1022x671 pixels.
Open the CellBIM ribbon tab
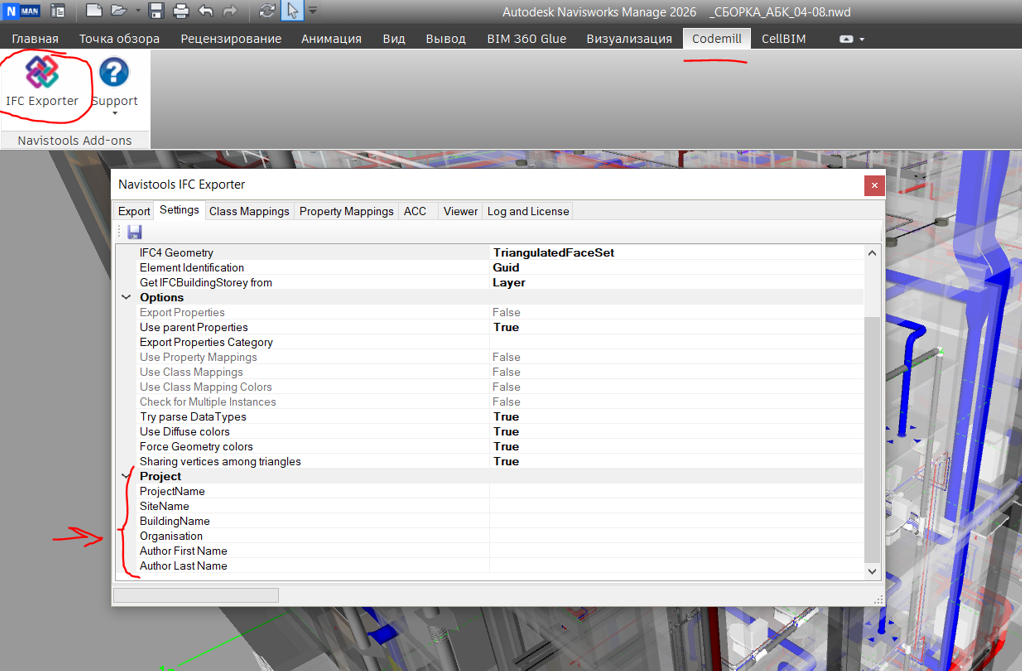pyautogui.click(x=783, y=38)
